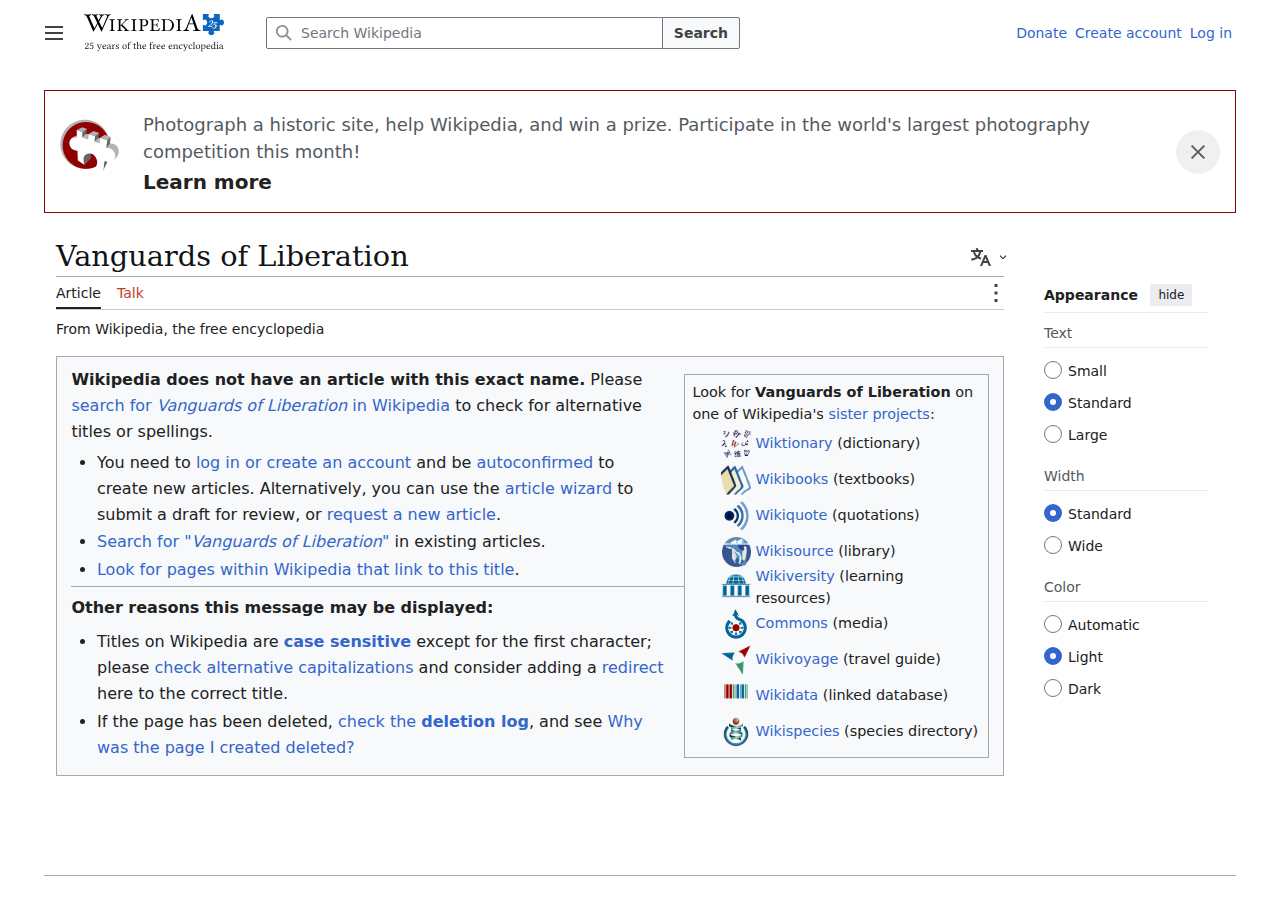Switch to the Article tab
This screenshot has width=1280, height=900.
tap(78, 293)
